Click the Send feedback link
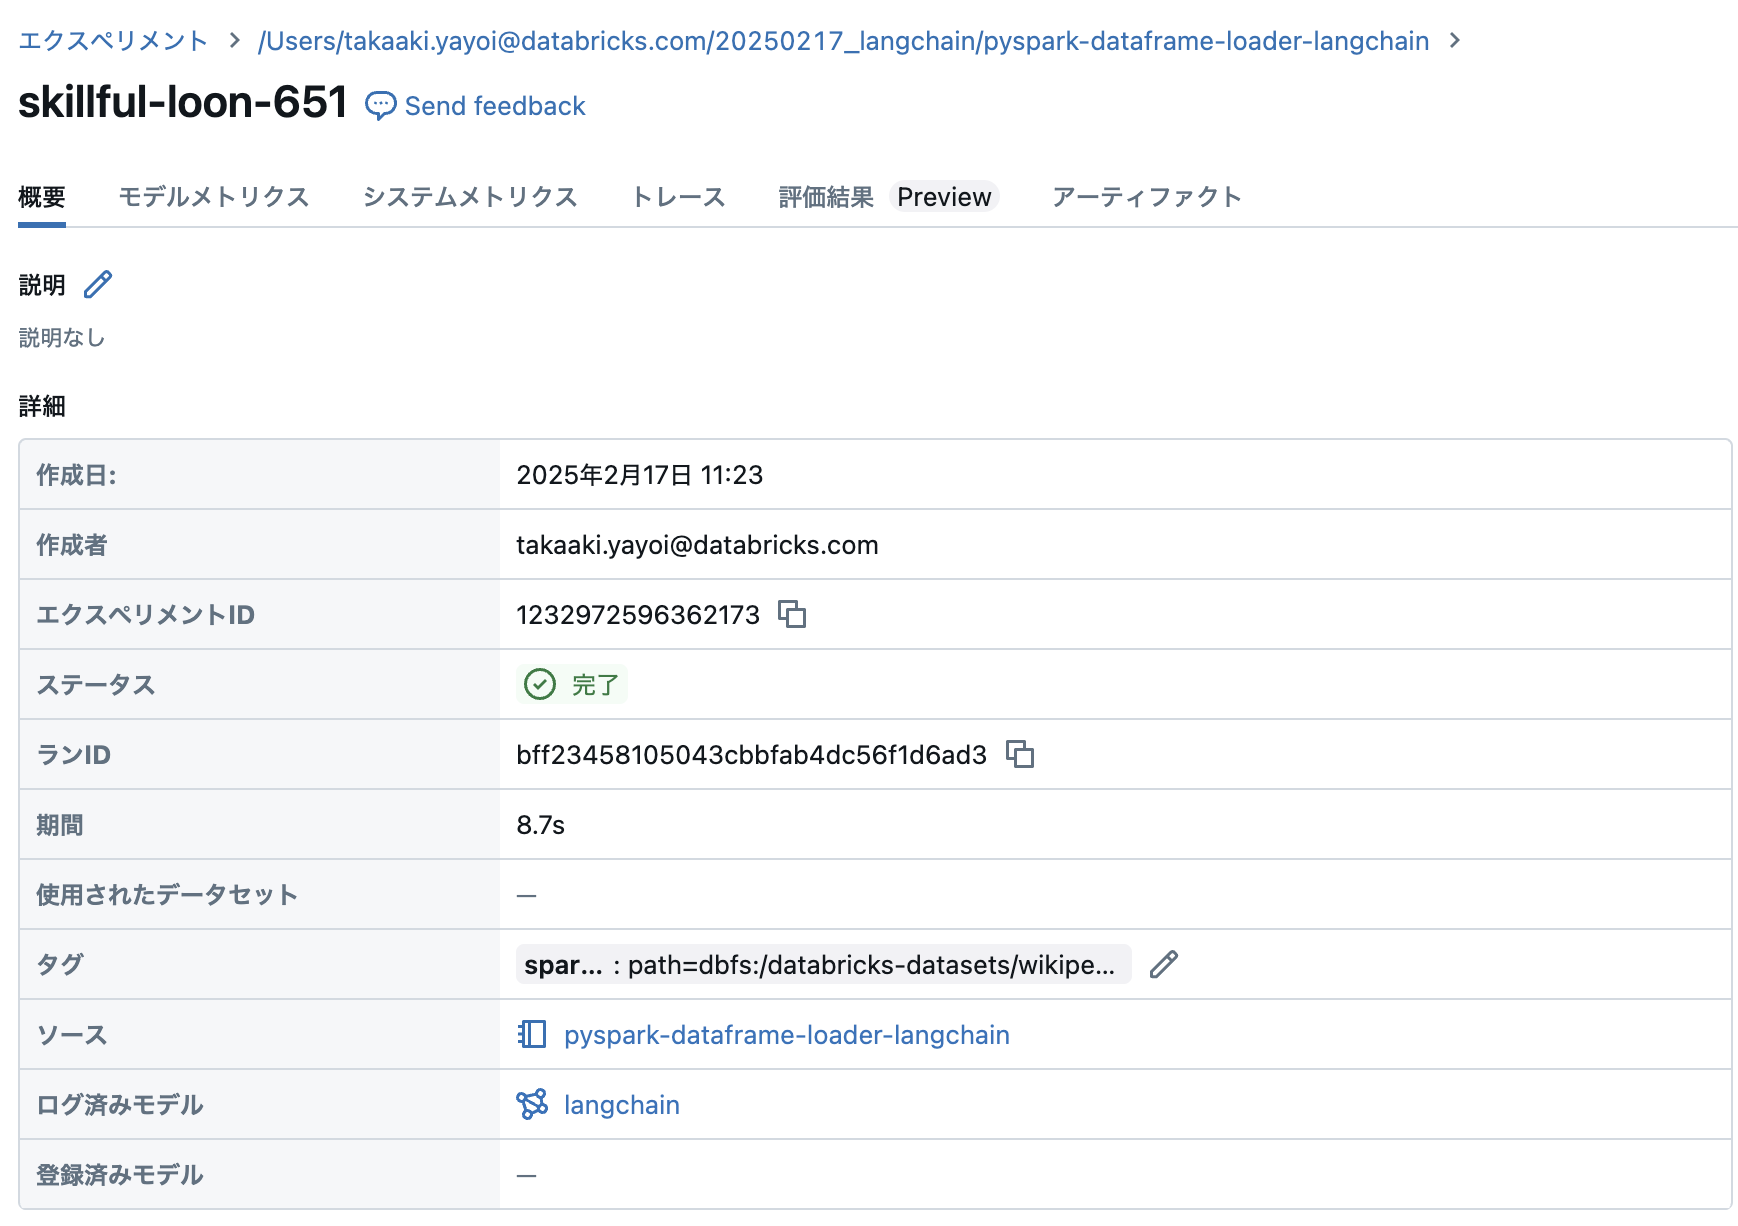The width and height of the screenshot is (1738, 1226). [494, 105]
